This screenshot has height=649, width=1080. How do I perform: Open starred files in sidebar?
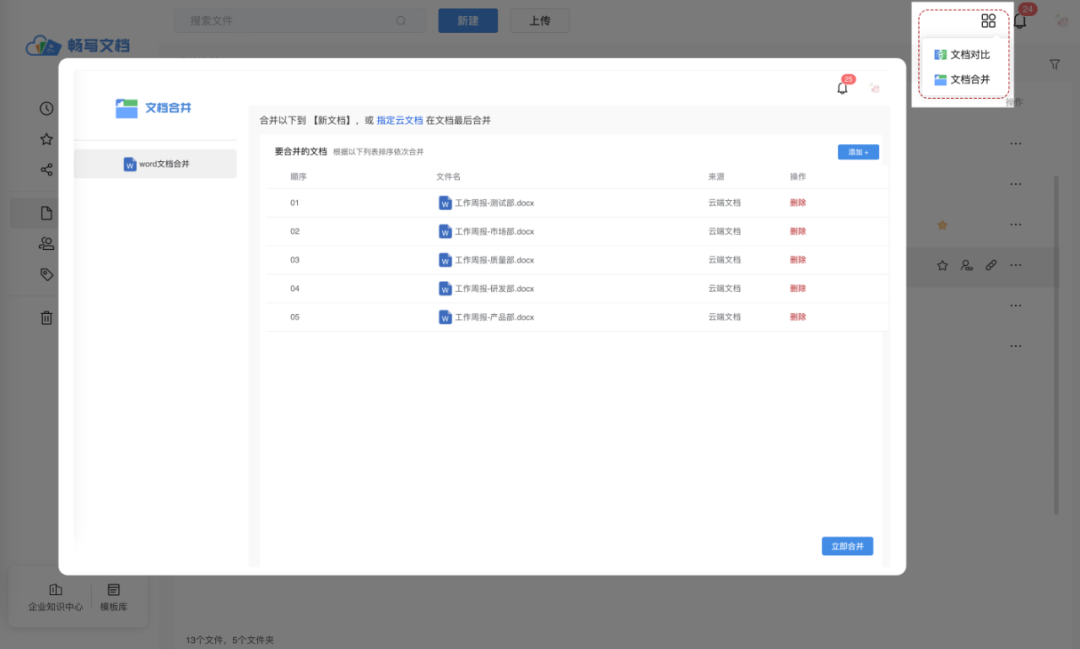click(x=46, y=139)
